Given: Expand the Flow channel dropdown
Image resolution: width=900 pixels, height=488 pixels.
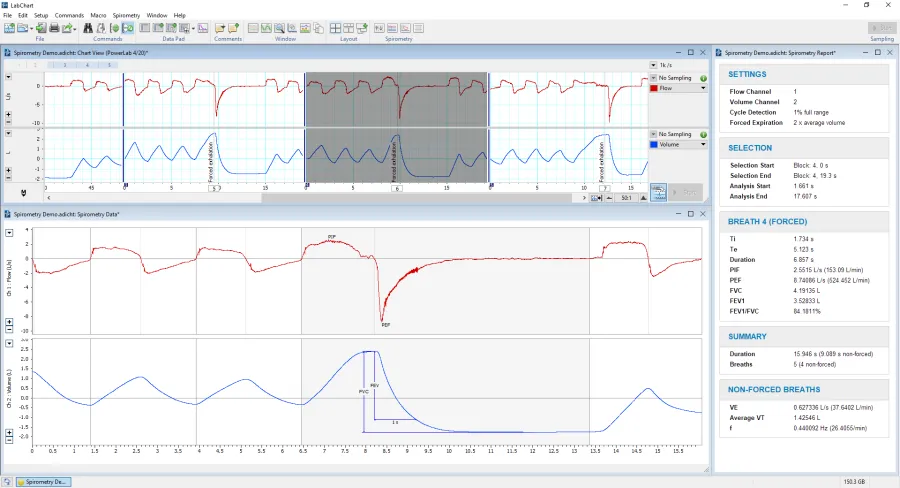Looking at the screenshot, I should [703, 88].
